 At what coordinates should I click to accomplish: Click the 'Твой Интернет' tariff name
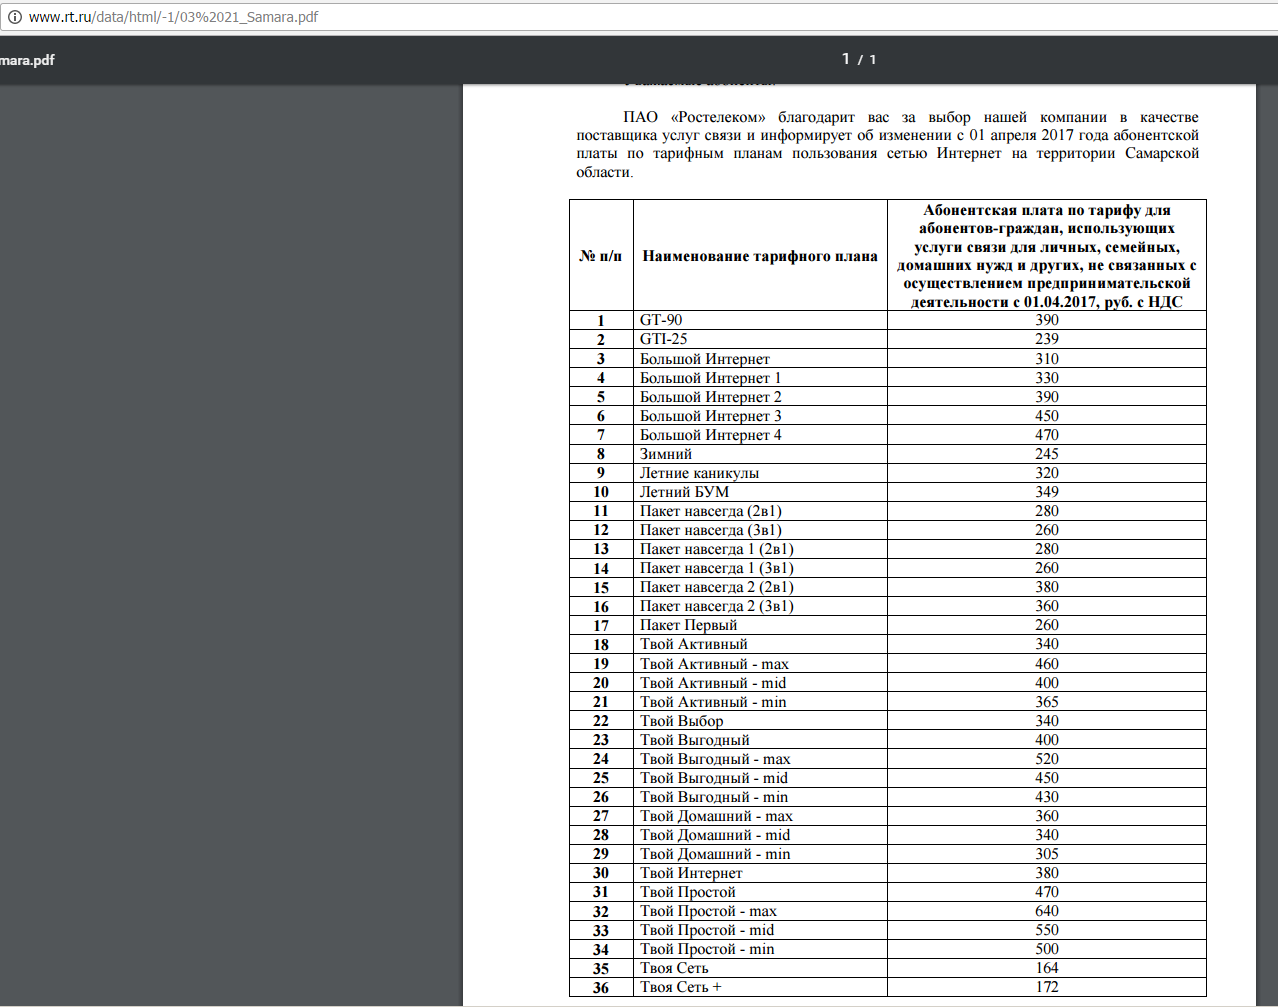pyautogui.click(x=691, y=873)
